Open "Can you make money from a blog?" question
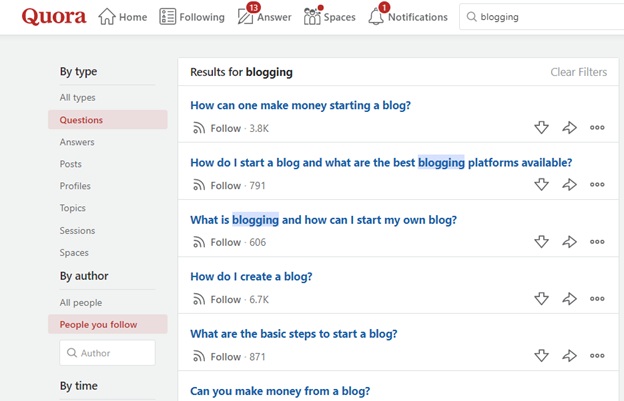This screenshot has width=624, height=401. point(280,391)
